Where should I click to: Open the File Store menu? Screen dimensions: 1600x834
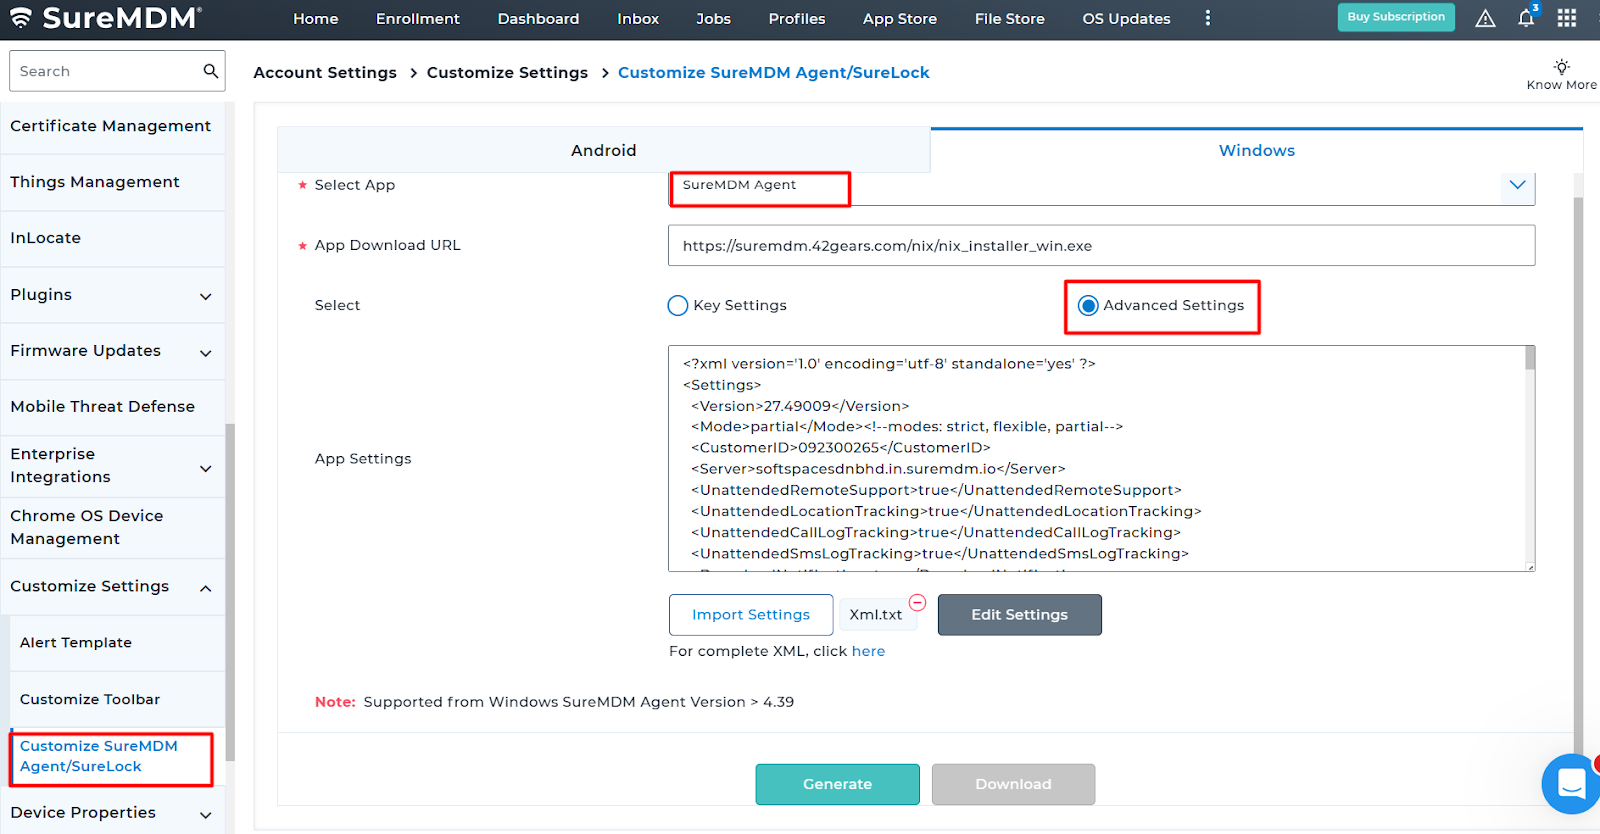coord(1010,19)
